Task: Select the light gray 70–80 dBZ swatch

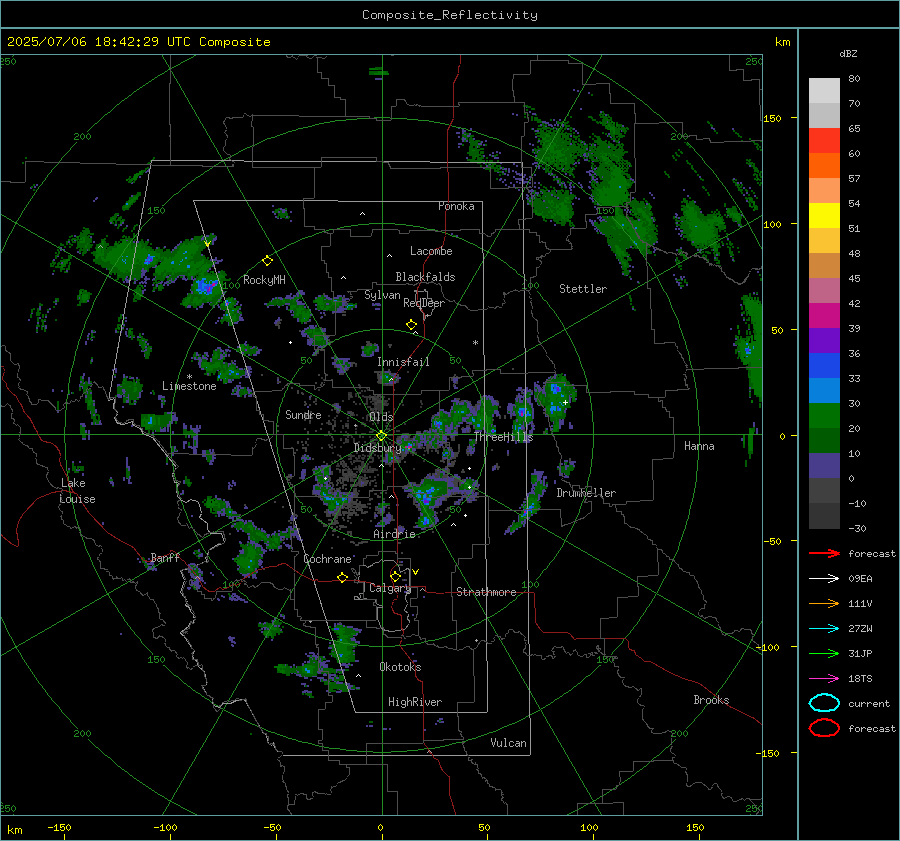Action: point(824,91)
